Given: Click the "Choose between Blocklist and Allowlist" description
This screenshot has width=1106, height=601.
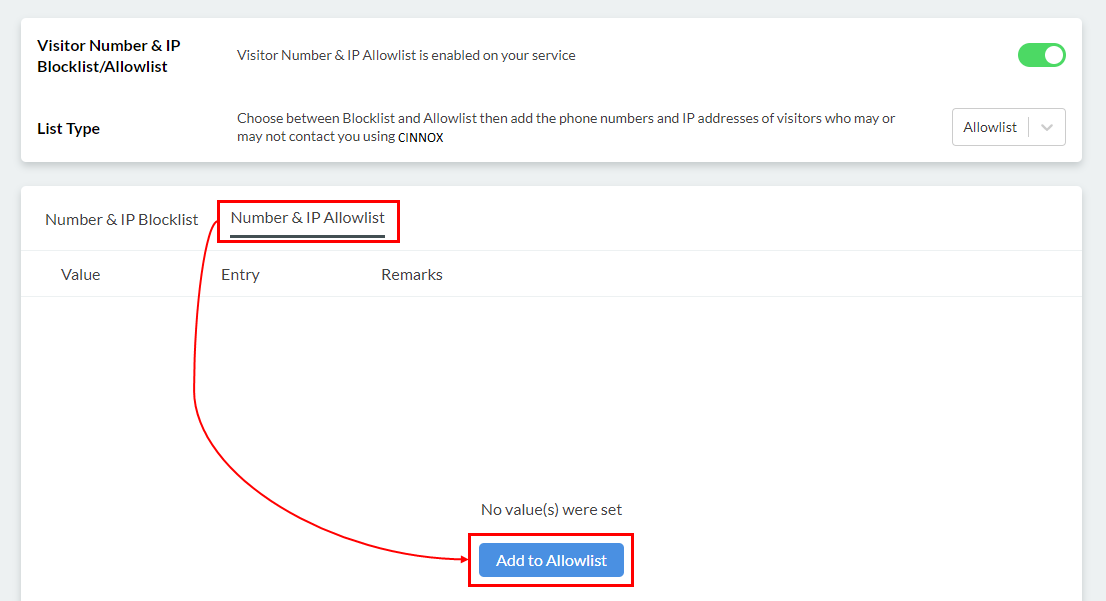Looking at the screenshot, I should tap(566, 118).
